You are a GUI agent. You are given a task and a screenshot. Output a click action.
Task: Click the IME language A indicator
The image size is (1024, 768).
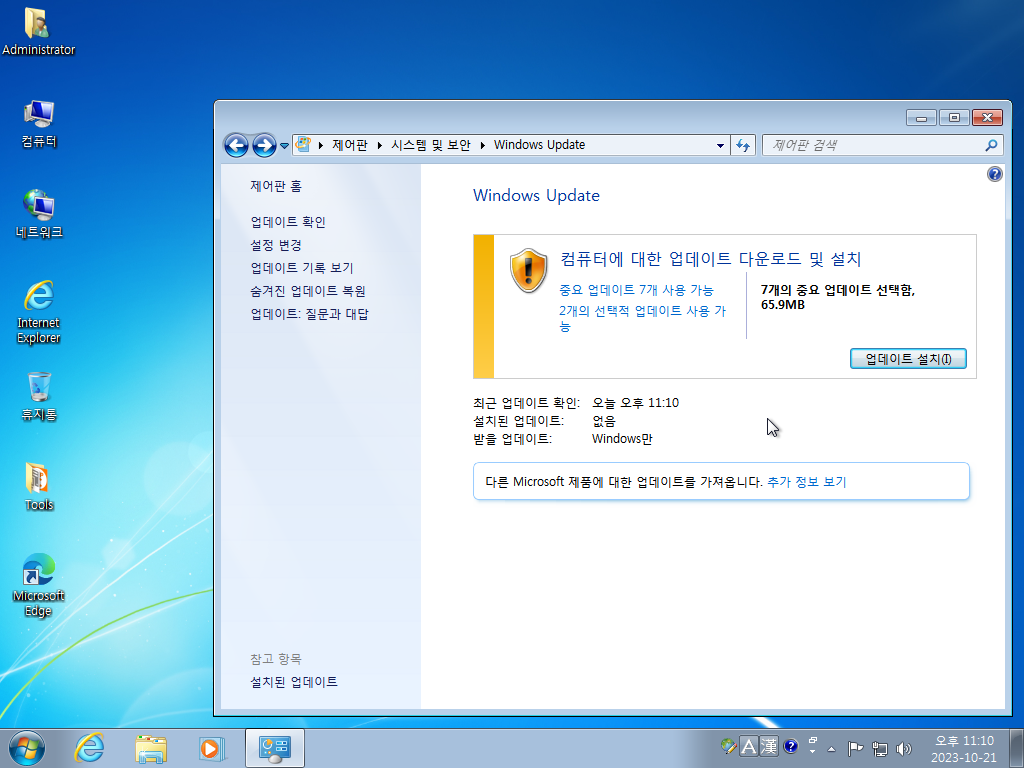coord(749,746)
